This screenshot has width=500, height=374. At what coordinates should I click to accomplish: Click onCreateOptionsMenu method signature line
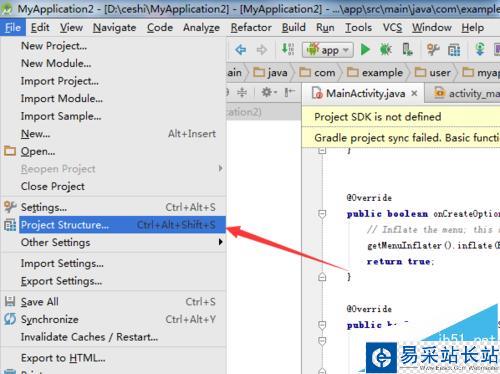pyautogui.click(x=423, y=214)
